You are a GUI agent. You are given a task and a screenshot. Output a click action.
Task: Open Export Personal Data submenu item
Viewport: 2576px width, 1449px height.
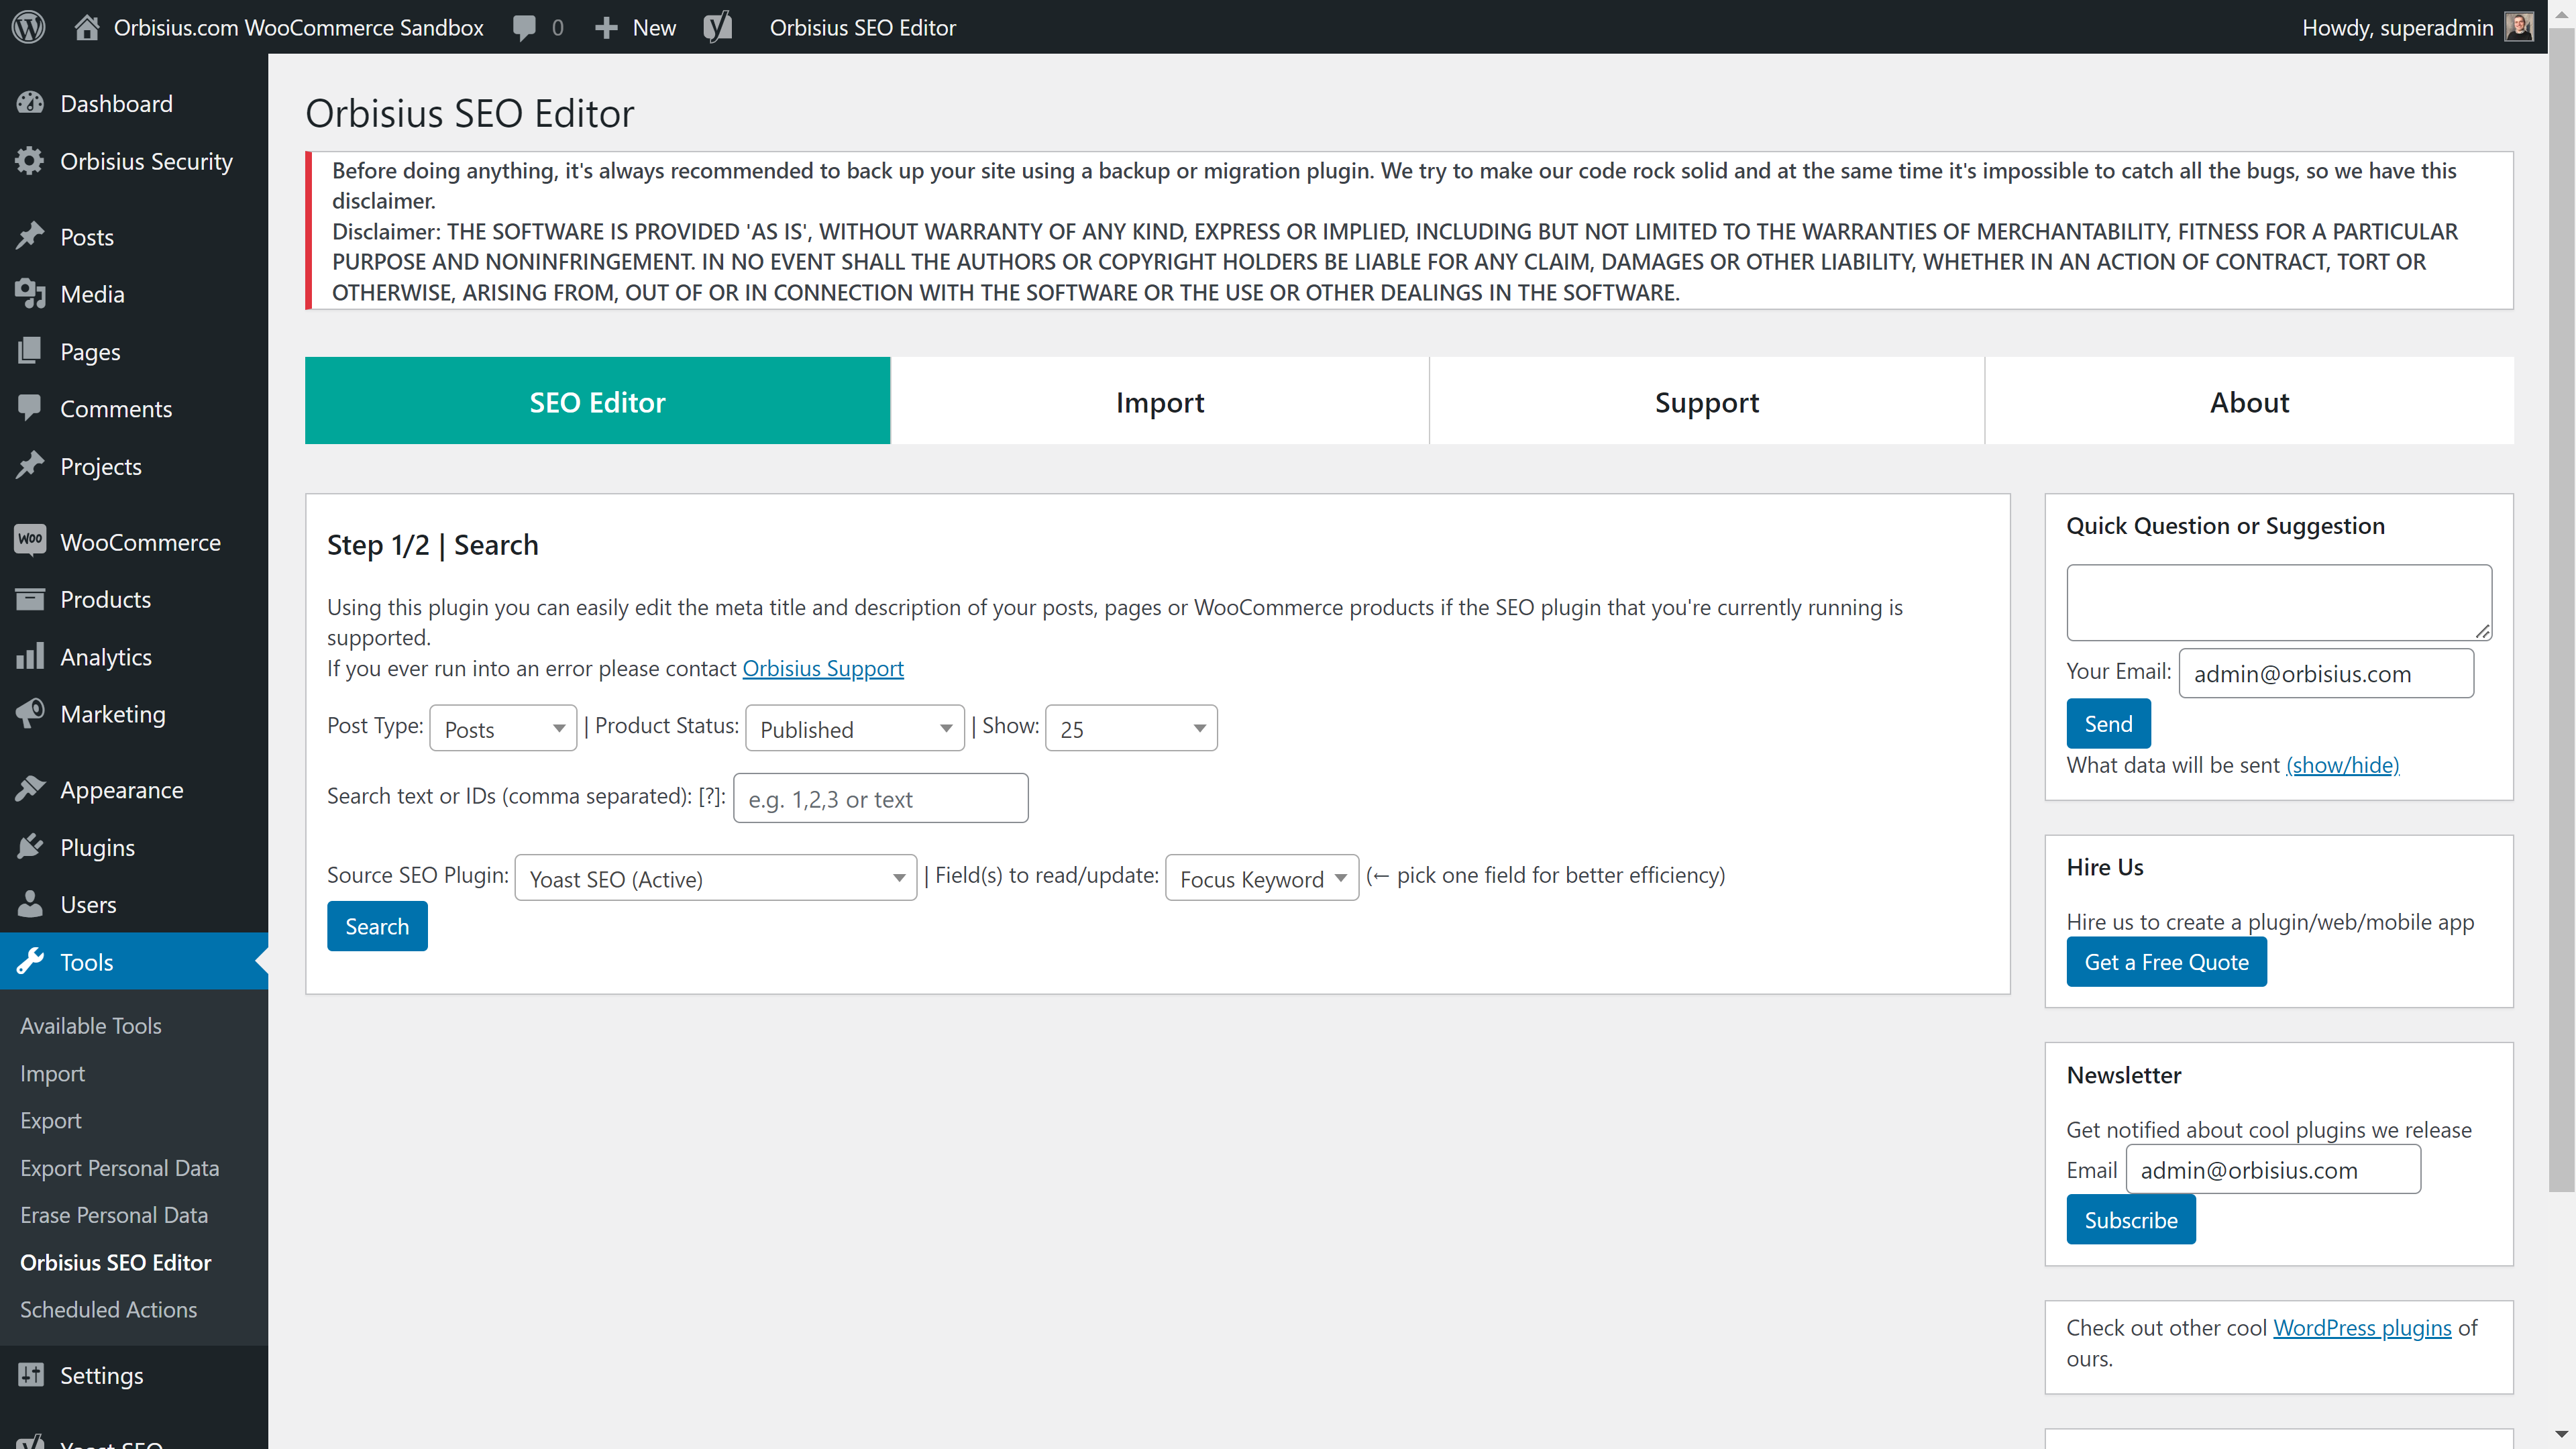120,1167
